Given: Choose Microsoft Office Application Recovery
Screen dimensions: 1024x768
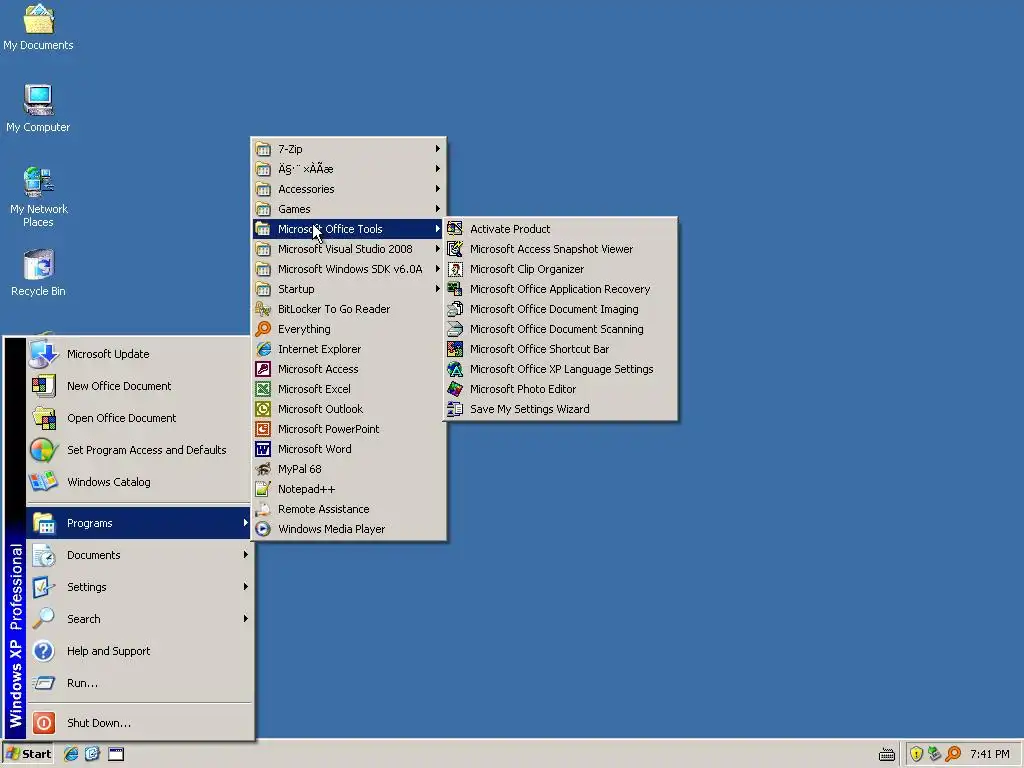Looking at the screenshot, I should pyautogui.click(x=560, y=289).
